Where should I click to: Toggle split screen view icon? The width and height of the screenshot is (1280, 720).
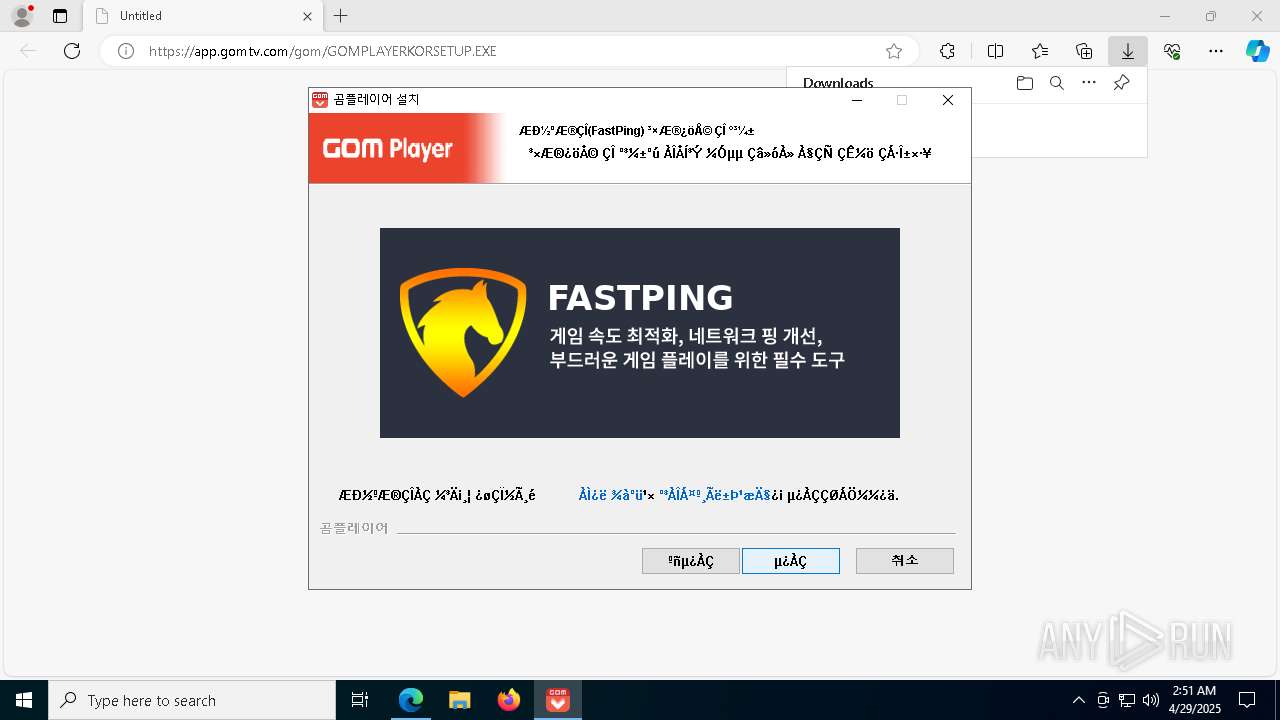coord(995,51)
